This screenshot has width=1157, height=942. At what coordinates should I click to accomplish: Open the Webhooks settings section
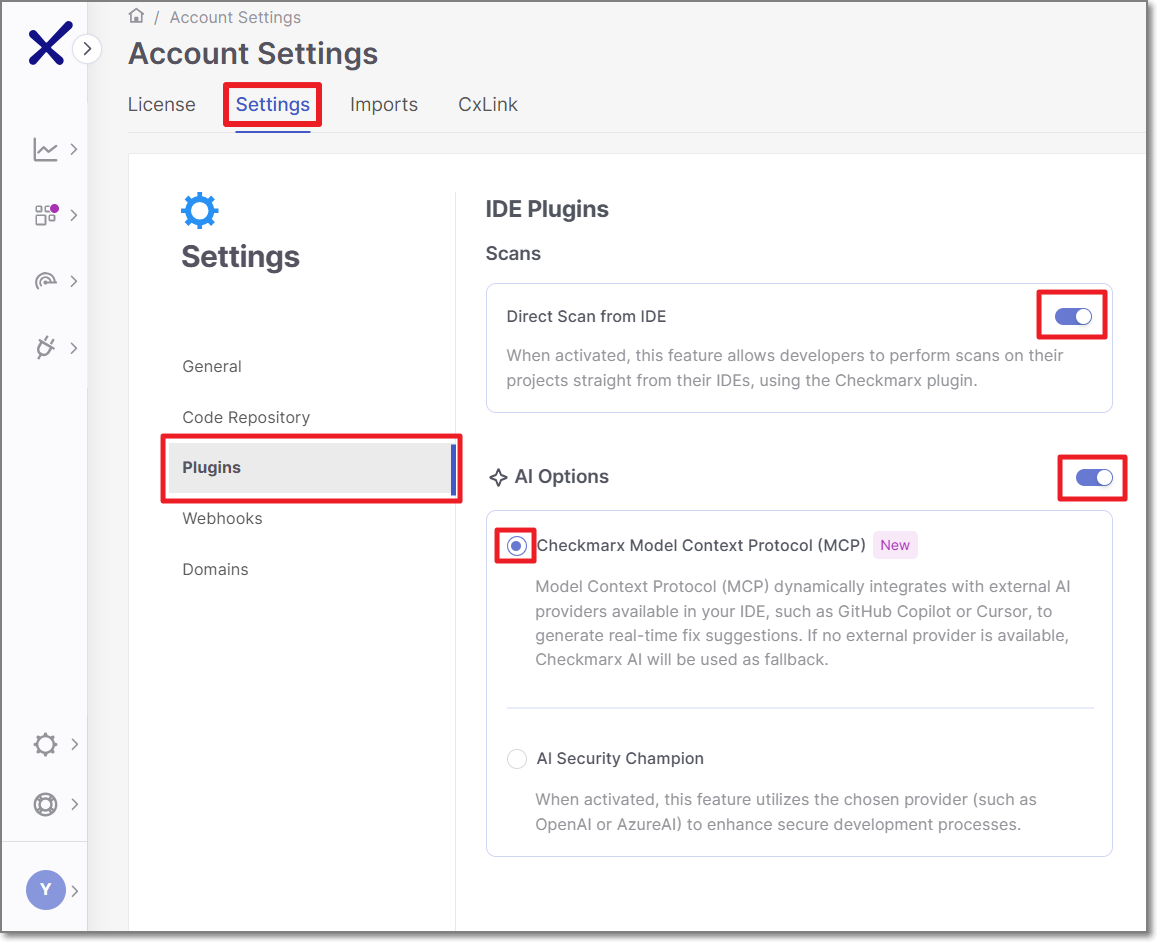coord(222,518)
